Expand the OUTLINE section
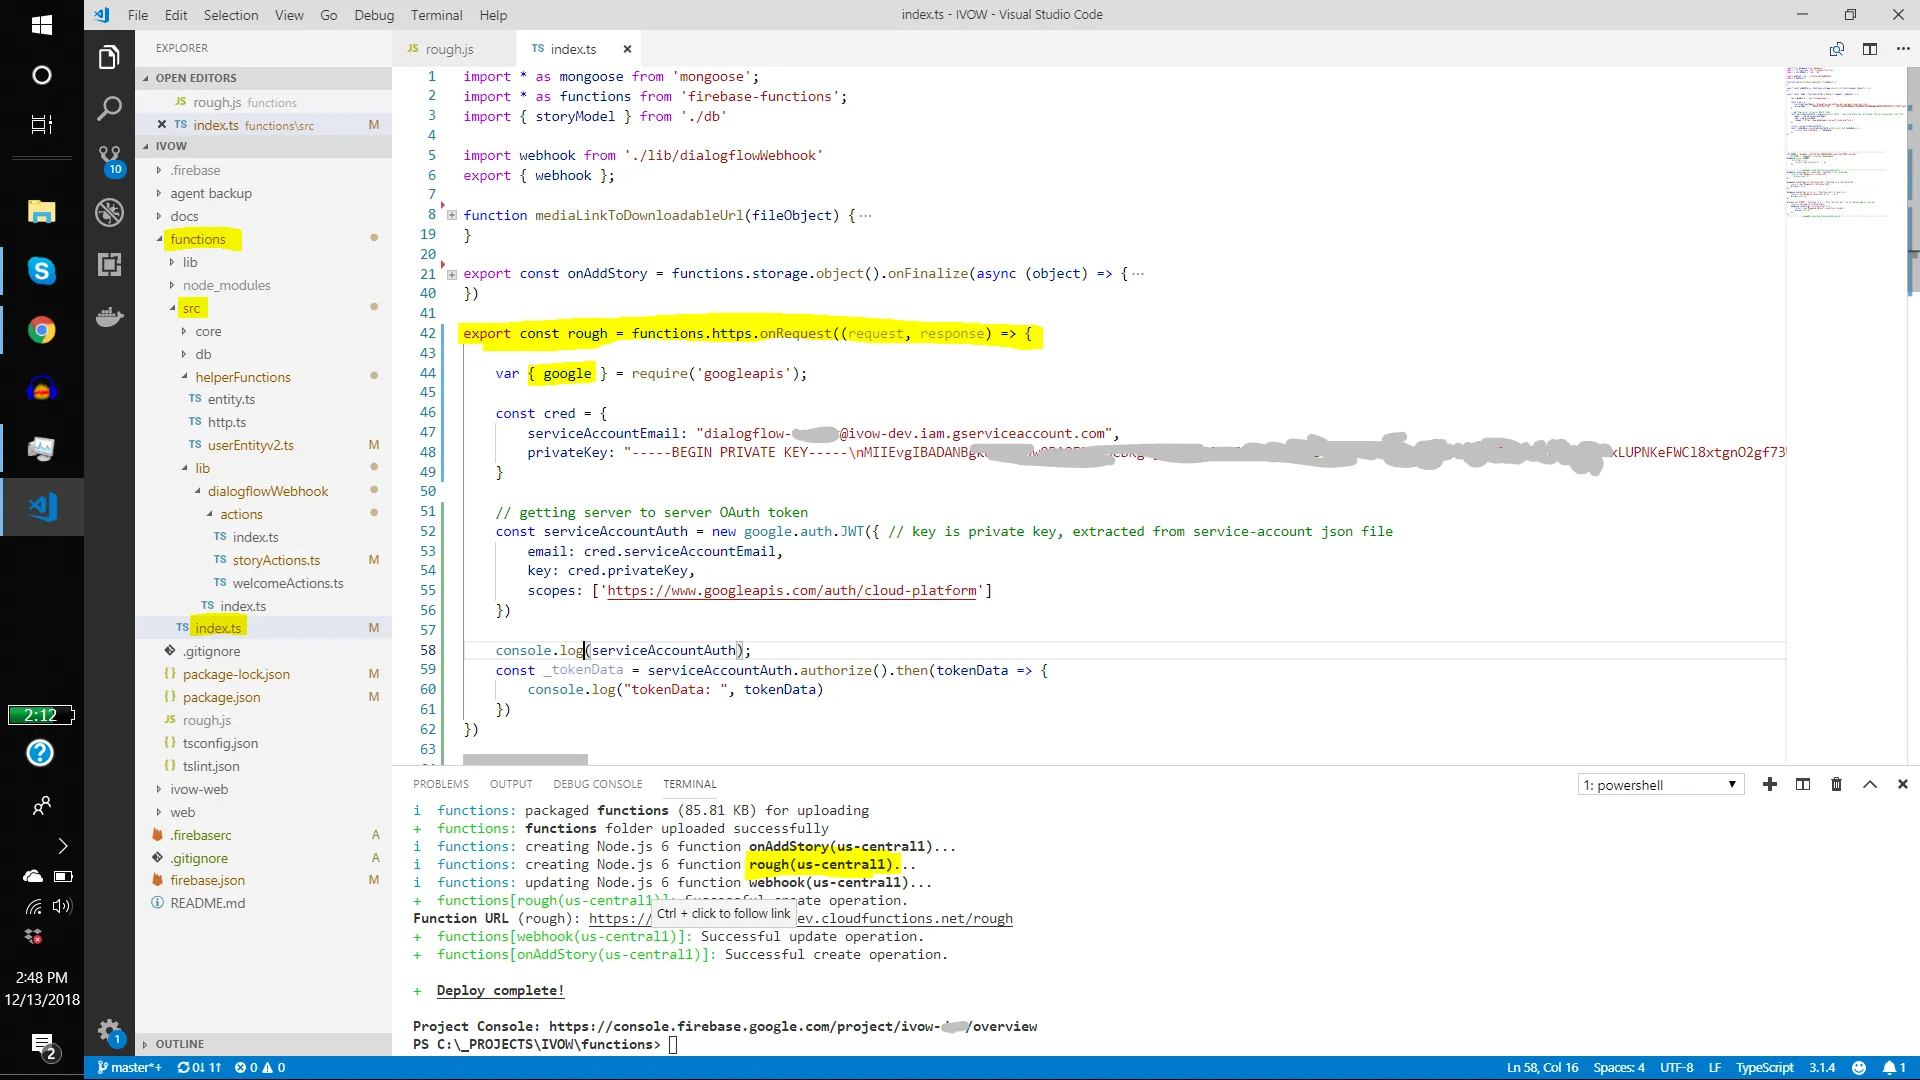Screen dimensions: 1920x1080 pos(179,1044)
